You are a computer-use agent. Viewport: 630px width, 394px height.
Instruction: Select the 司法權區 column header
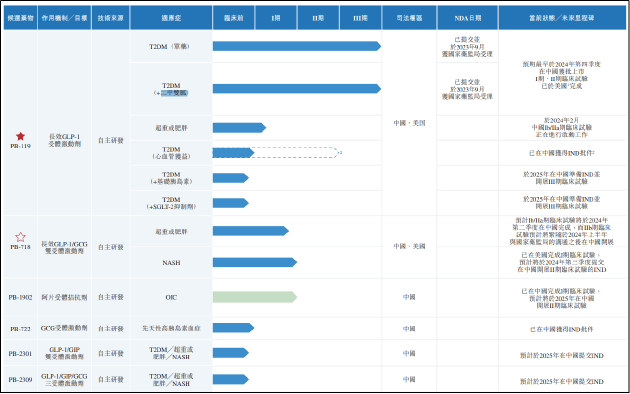tap(409, 18)
